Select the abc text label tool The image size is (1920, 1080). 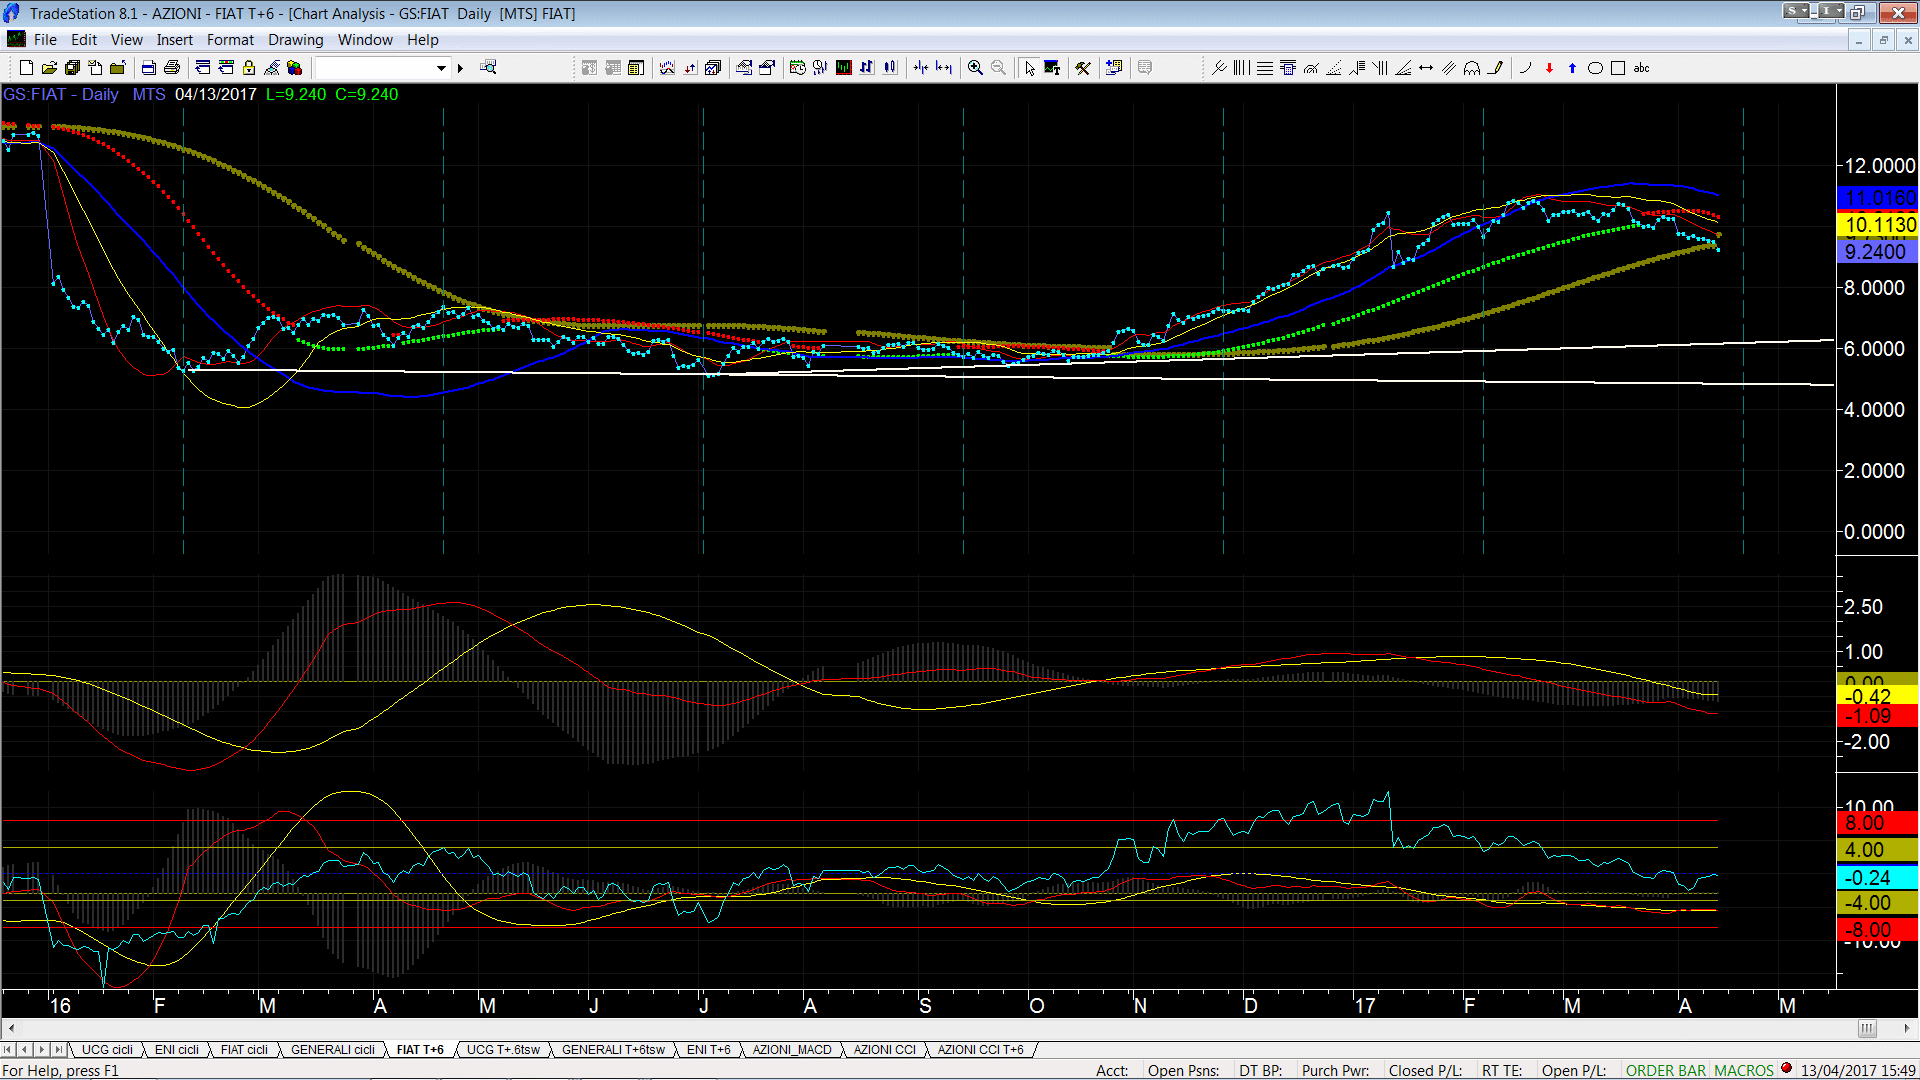coord(1641,68)
